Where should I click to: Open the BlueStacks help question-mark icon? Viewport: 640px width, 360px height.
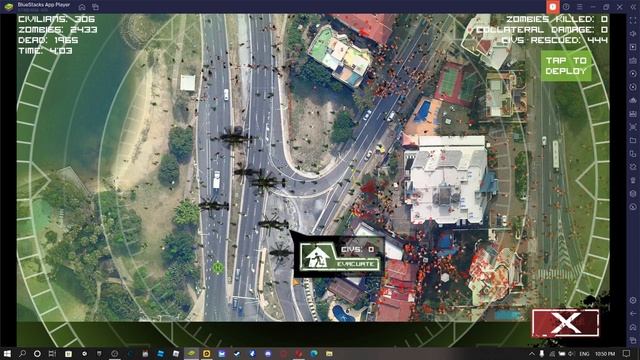(x=566, y=7)
